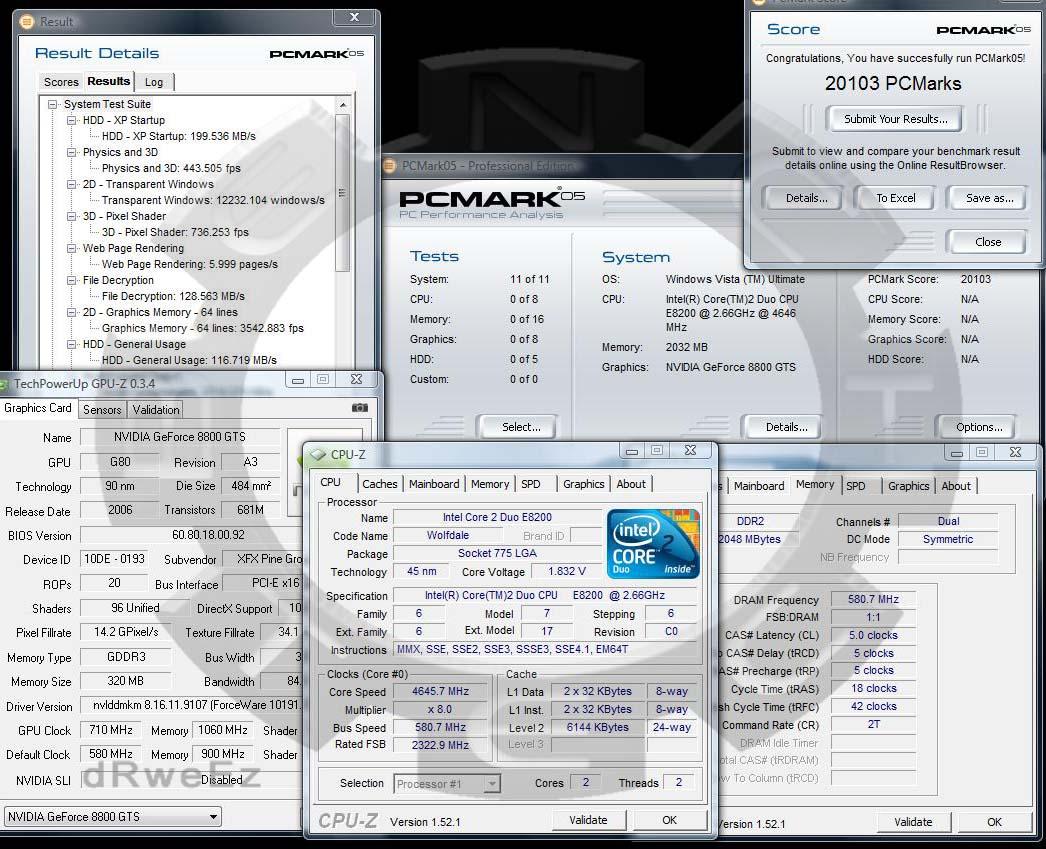Viewport: 1046px width, 849px height.
Task: Switch to the Scores tab in Result Details
Action: [61, 82]
